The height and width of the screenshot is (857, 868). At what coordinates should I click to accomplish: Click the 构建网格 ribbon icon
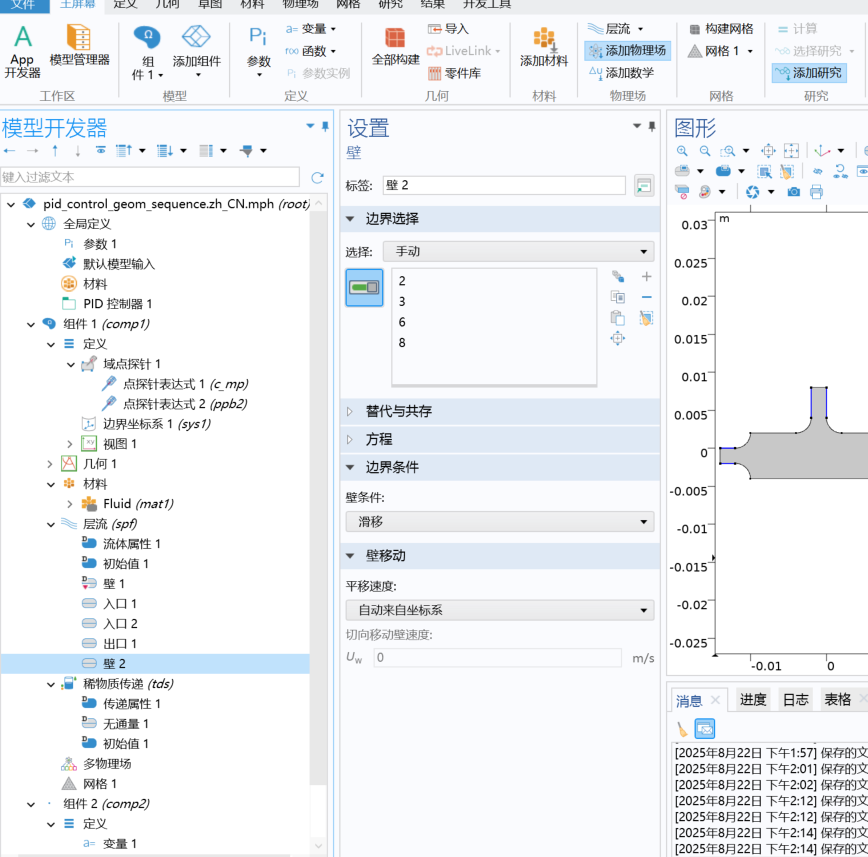(720, 30)
